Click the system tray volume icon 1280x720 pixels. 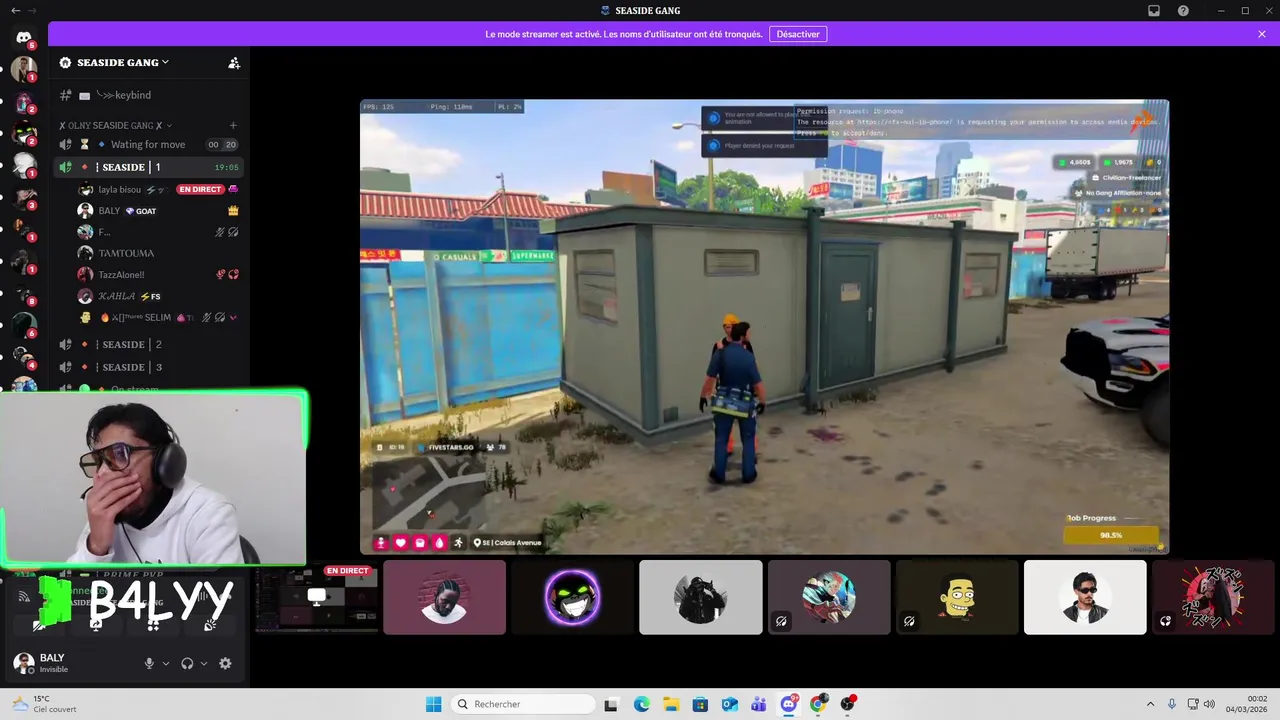click(x=1209, y=704)
